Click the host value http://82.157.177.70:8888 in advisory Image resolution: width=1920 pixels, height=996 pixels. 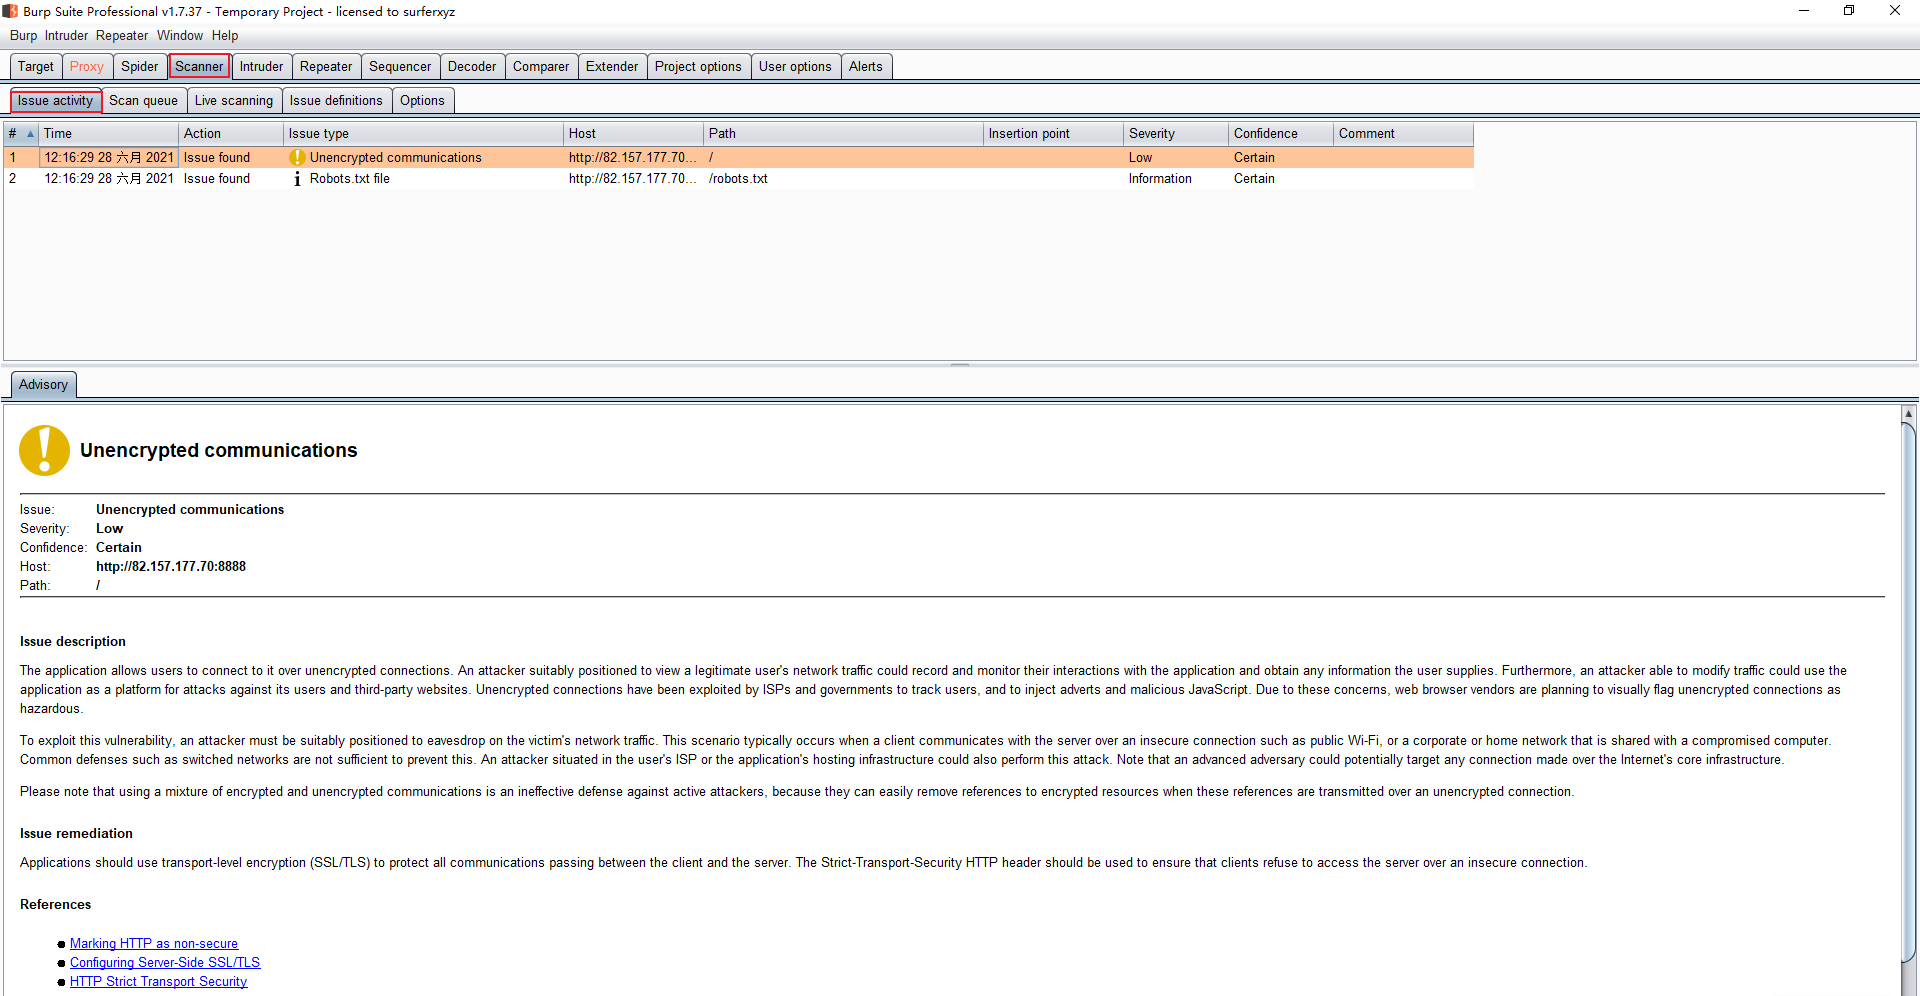click(x=171, y=567)
